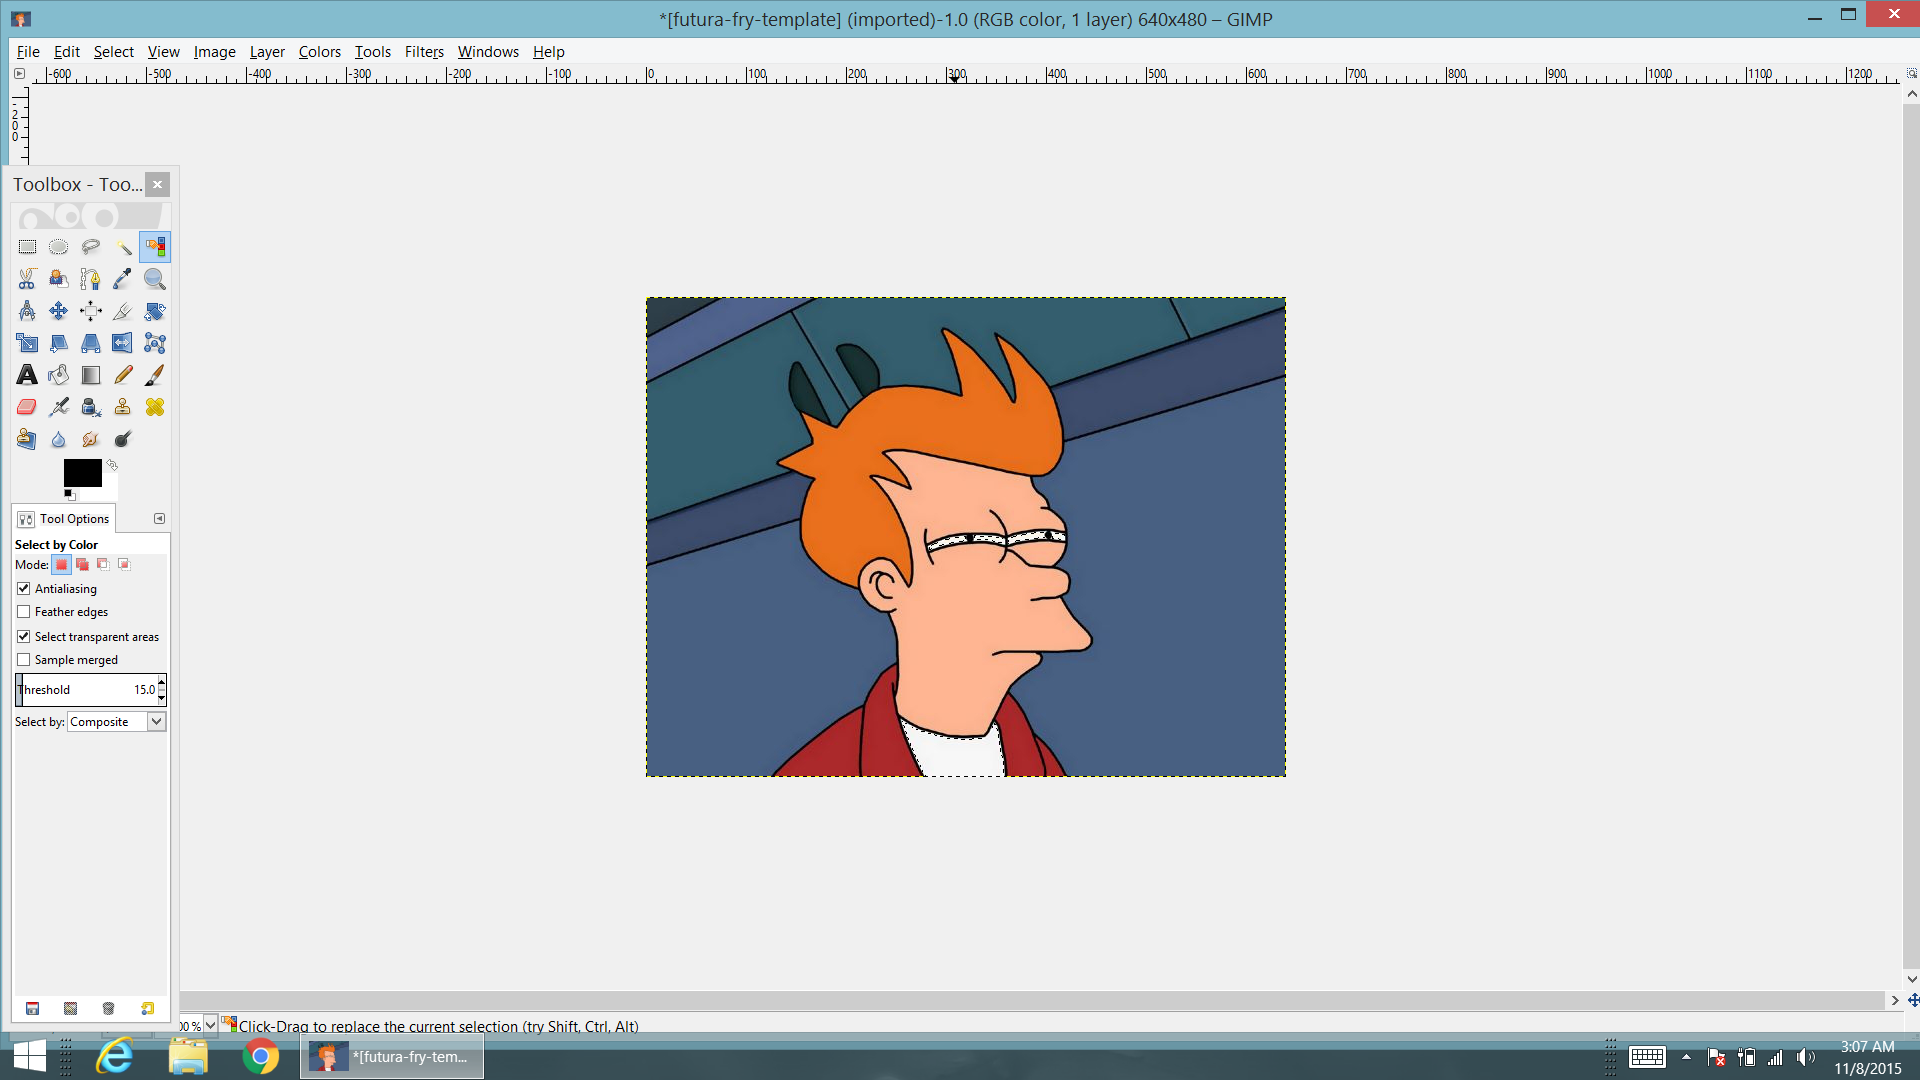
Task: Select the Ellipse Select tool
Action: (x=59, y=247)
